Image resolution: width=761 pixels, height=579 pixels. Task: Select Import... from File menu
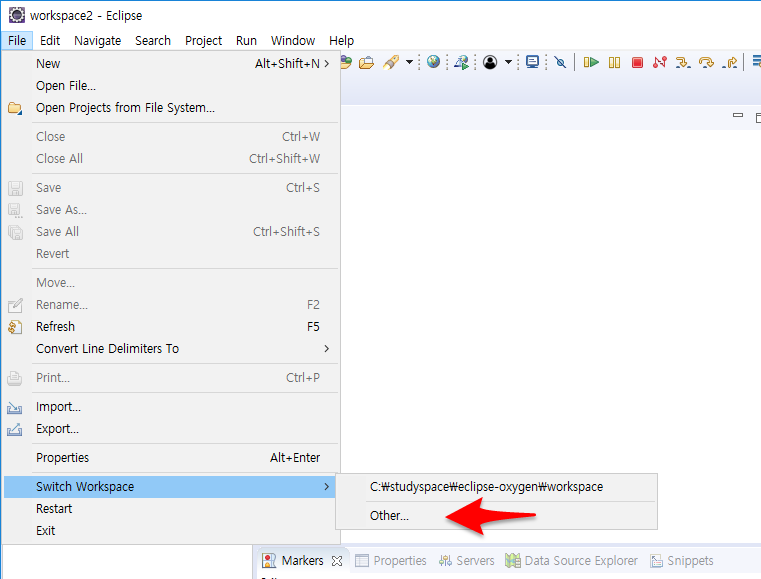(170, 407)
